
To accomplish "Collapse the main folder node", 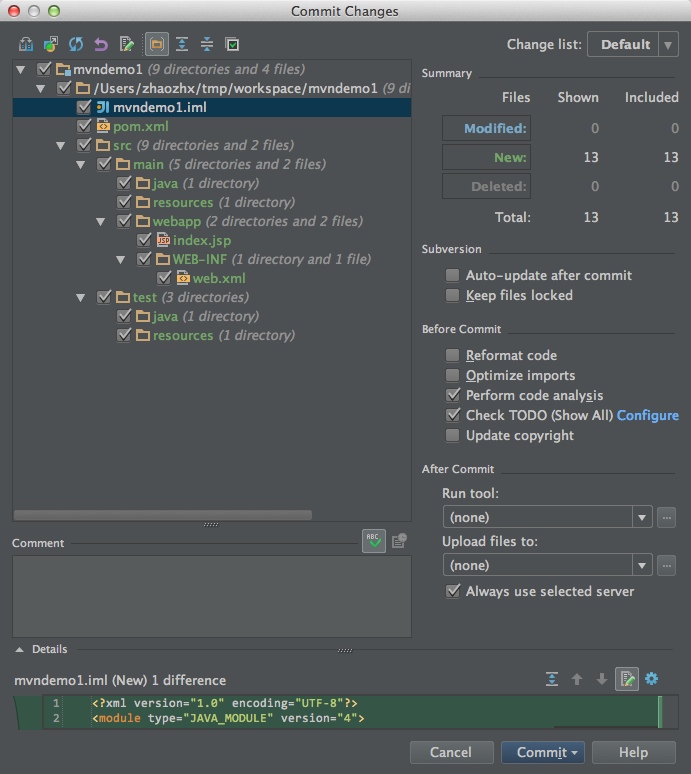I will (80, 165).
